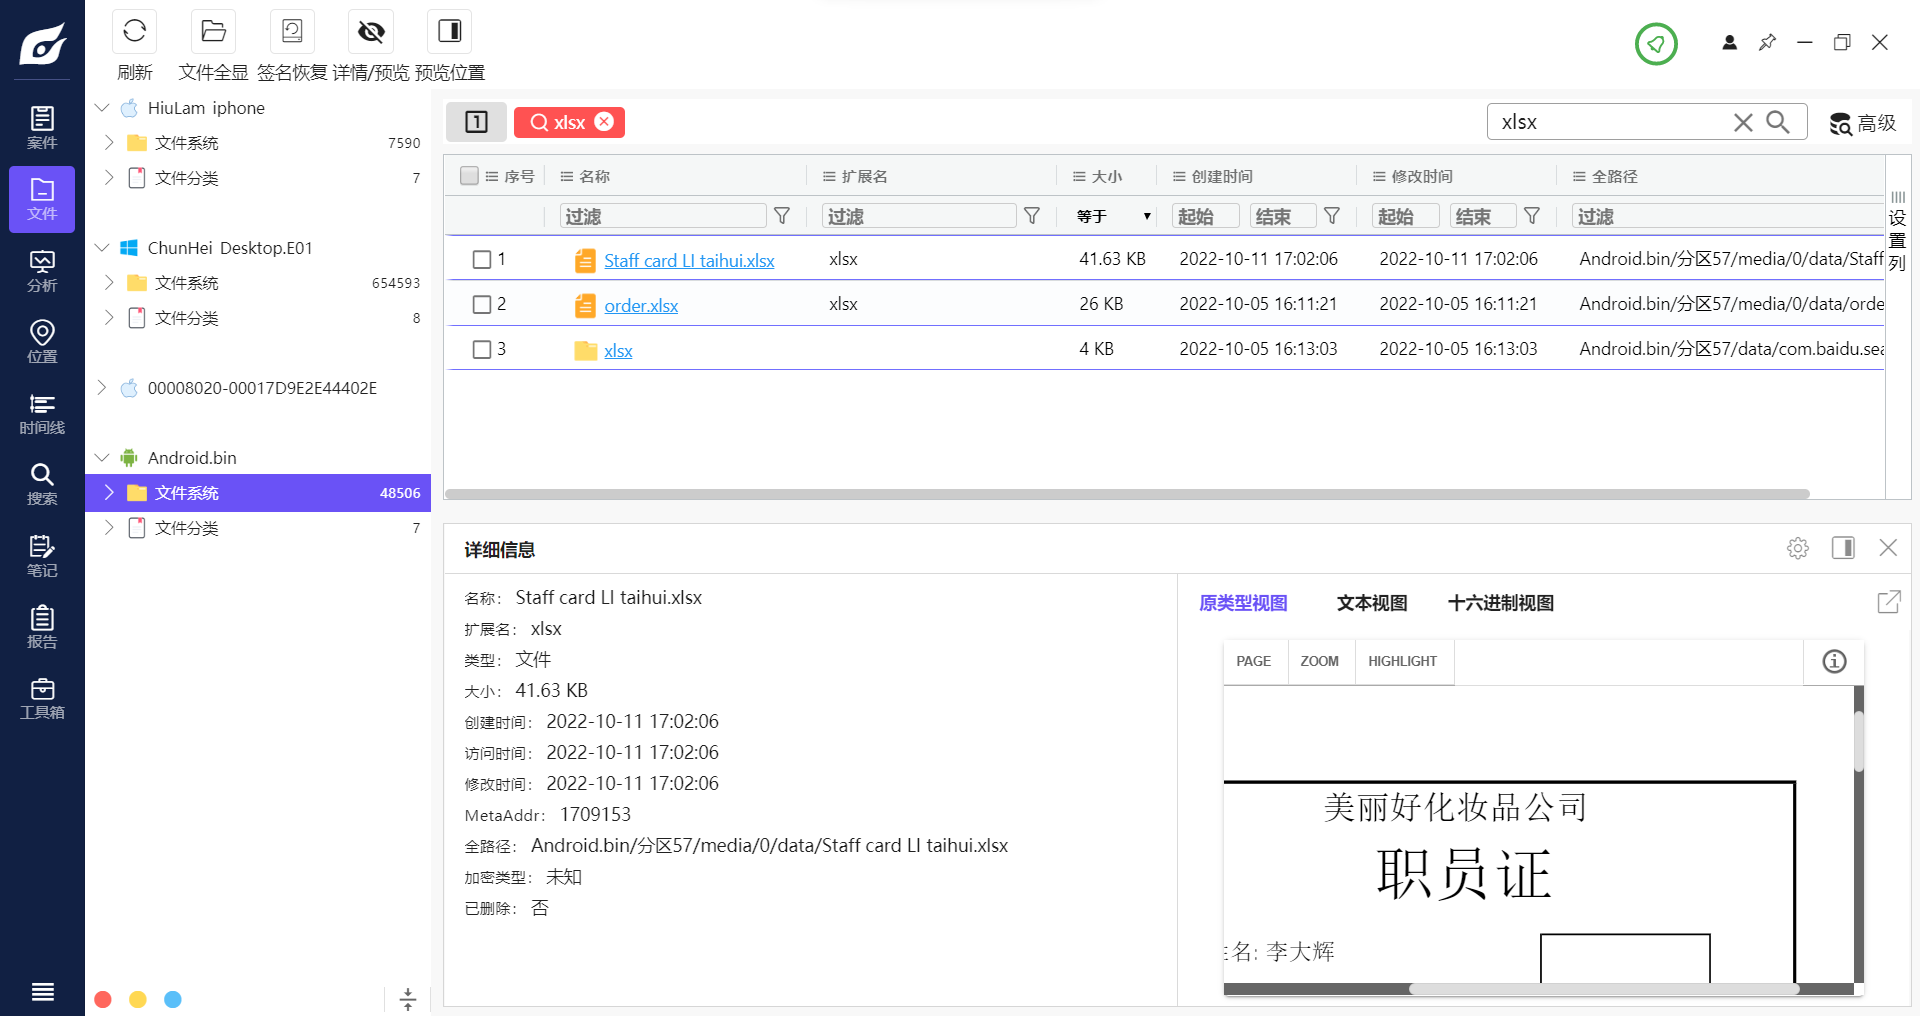Click the preview vertical scrollbar
The width and height of the screenshot is (1920, 1016).
[1859, 741]
